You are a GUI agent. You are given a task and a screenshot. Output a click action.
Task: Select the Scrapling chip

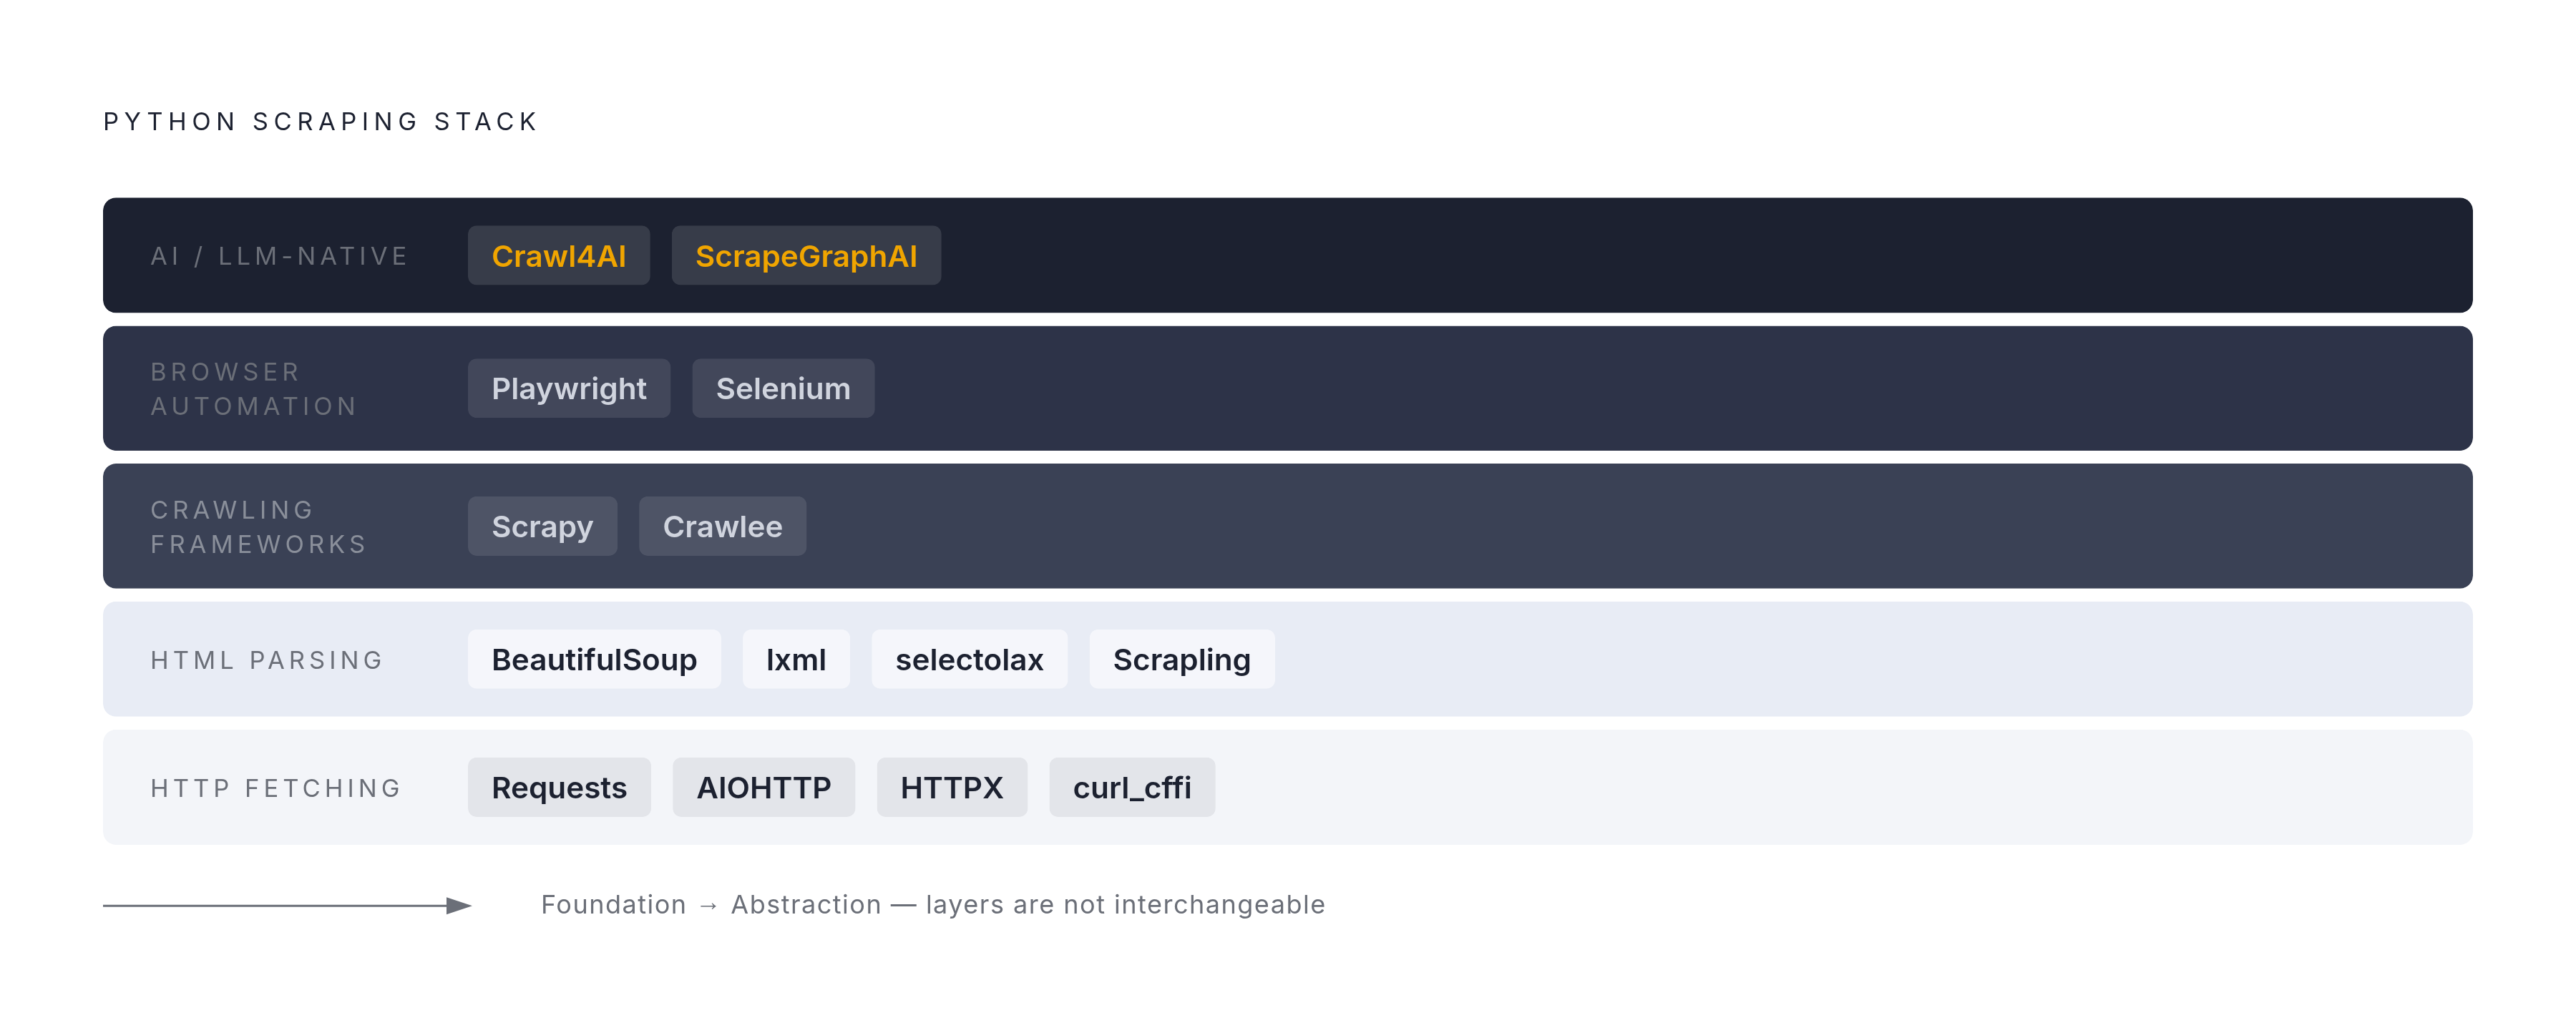click(1182, 659)
